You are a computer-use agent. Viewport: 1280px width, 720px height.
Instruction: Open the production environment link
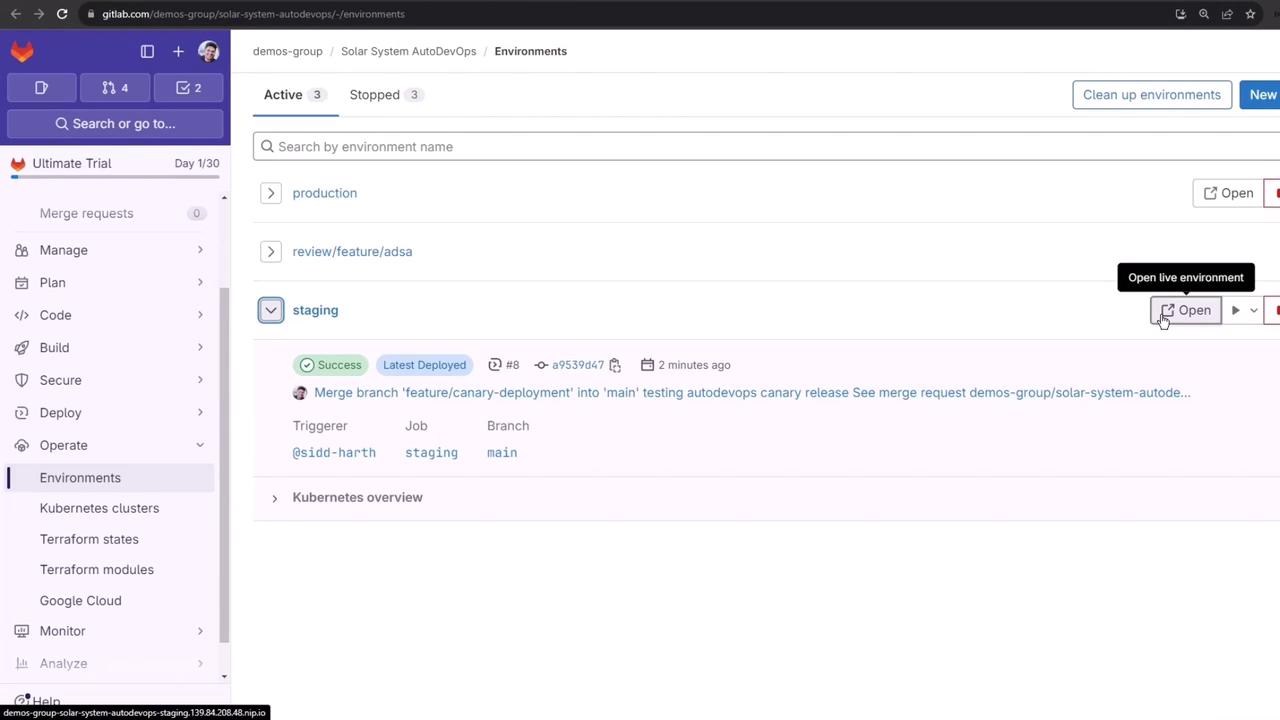(x=325, y=193)
